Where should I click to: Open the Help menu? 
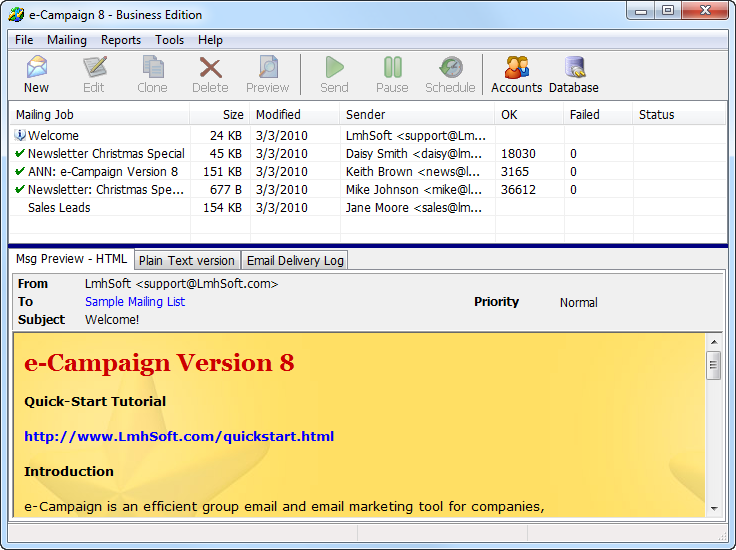[210, 40]
